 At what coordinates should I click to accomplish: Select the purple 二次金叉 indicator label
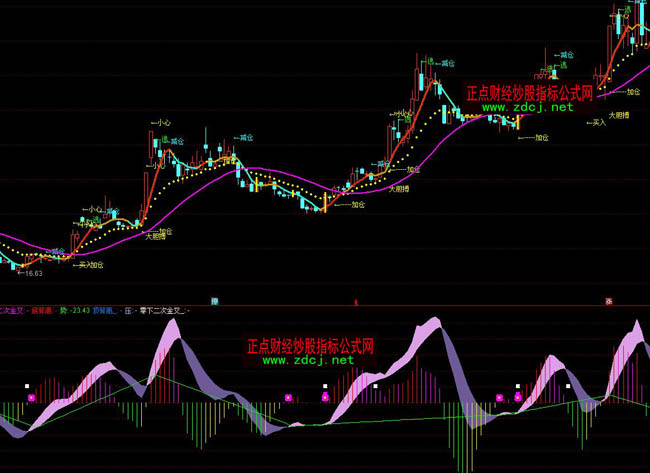(x=12, y=310)
